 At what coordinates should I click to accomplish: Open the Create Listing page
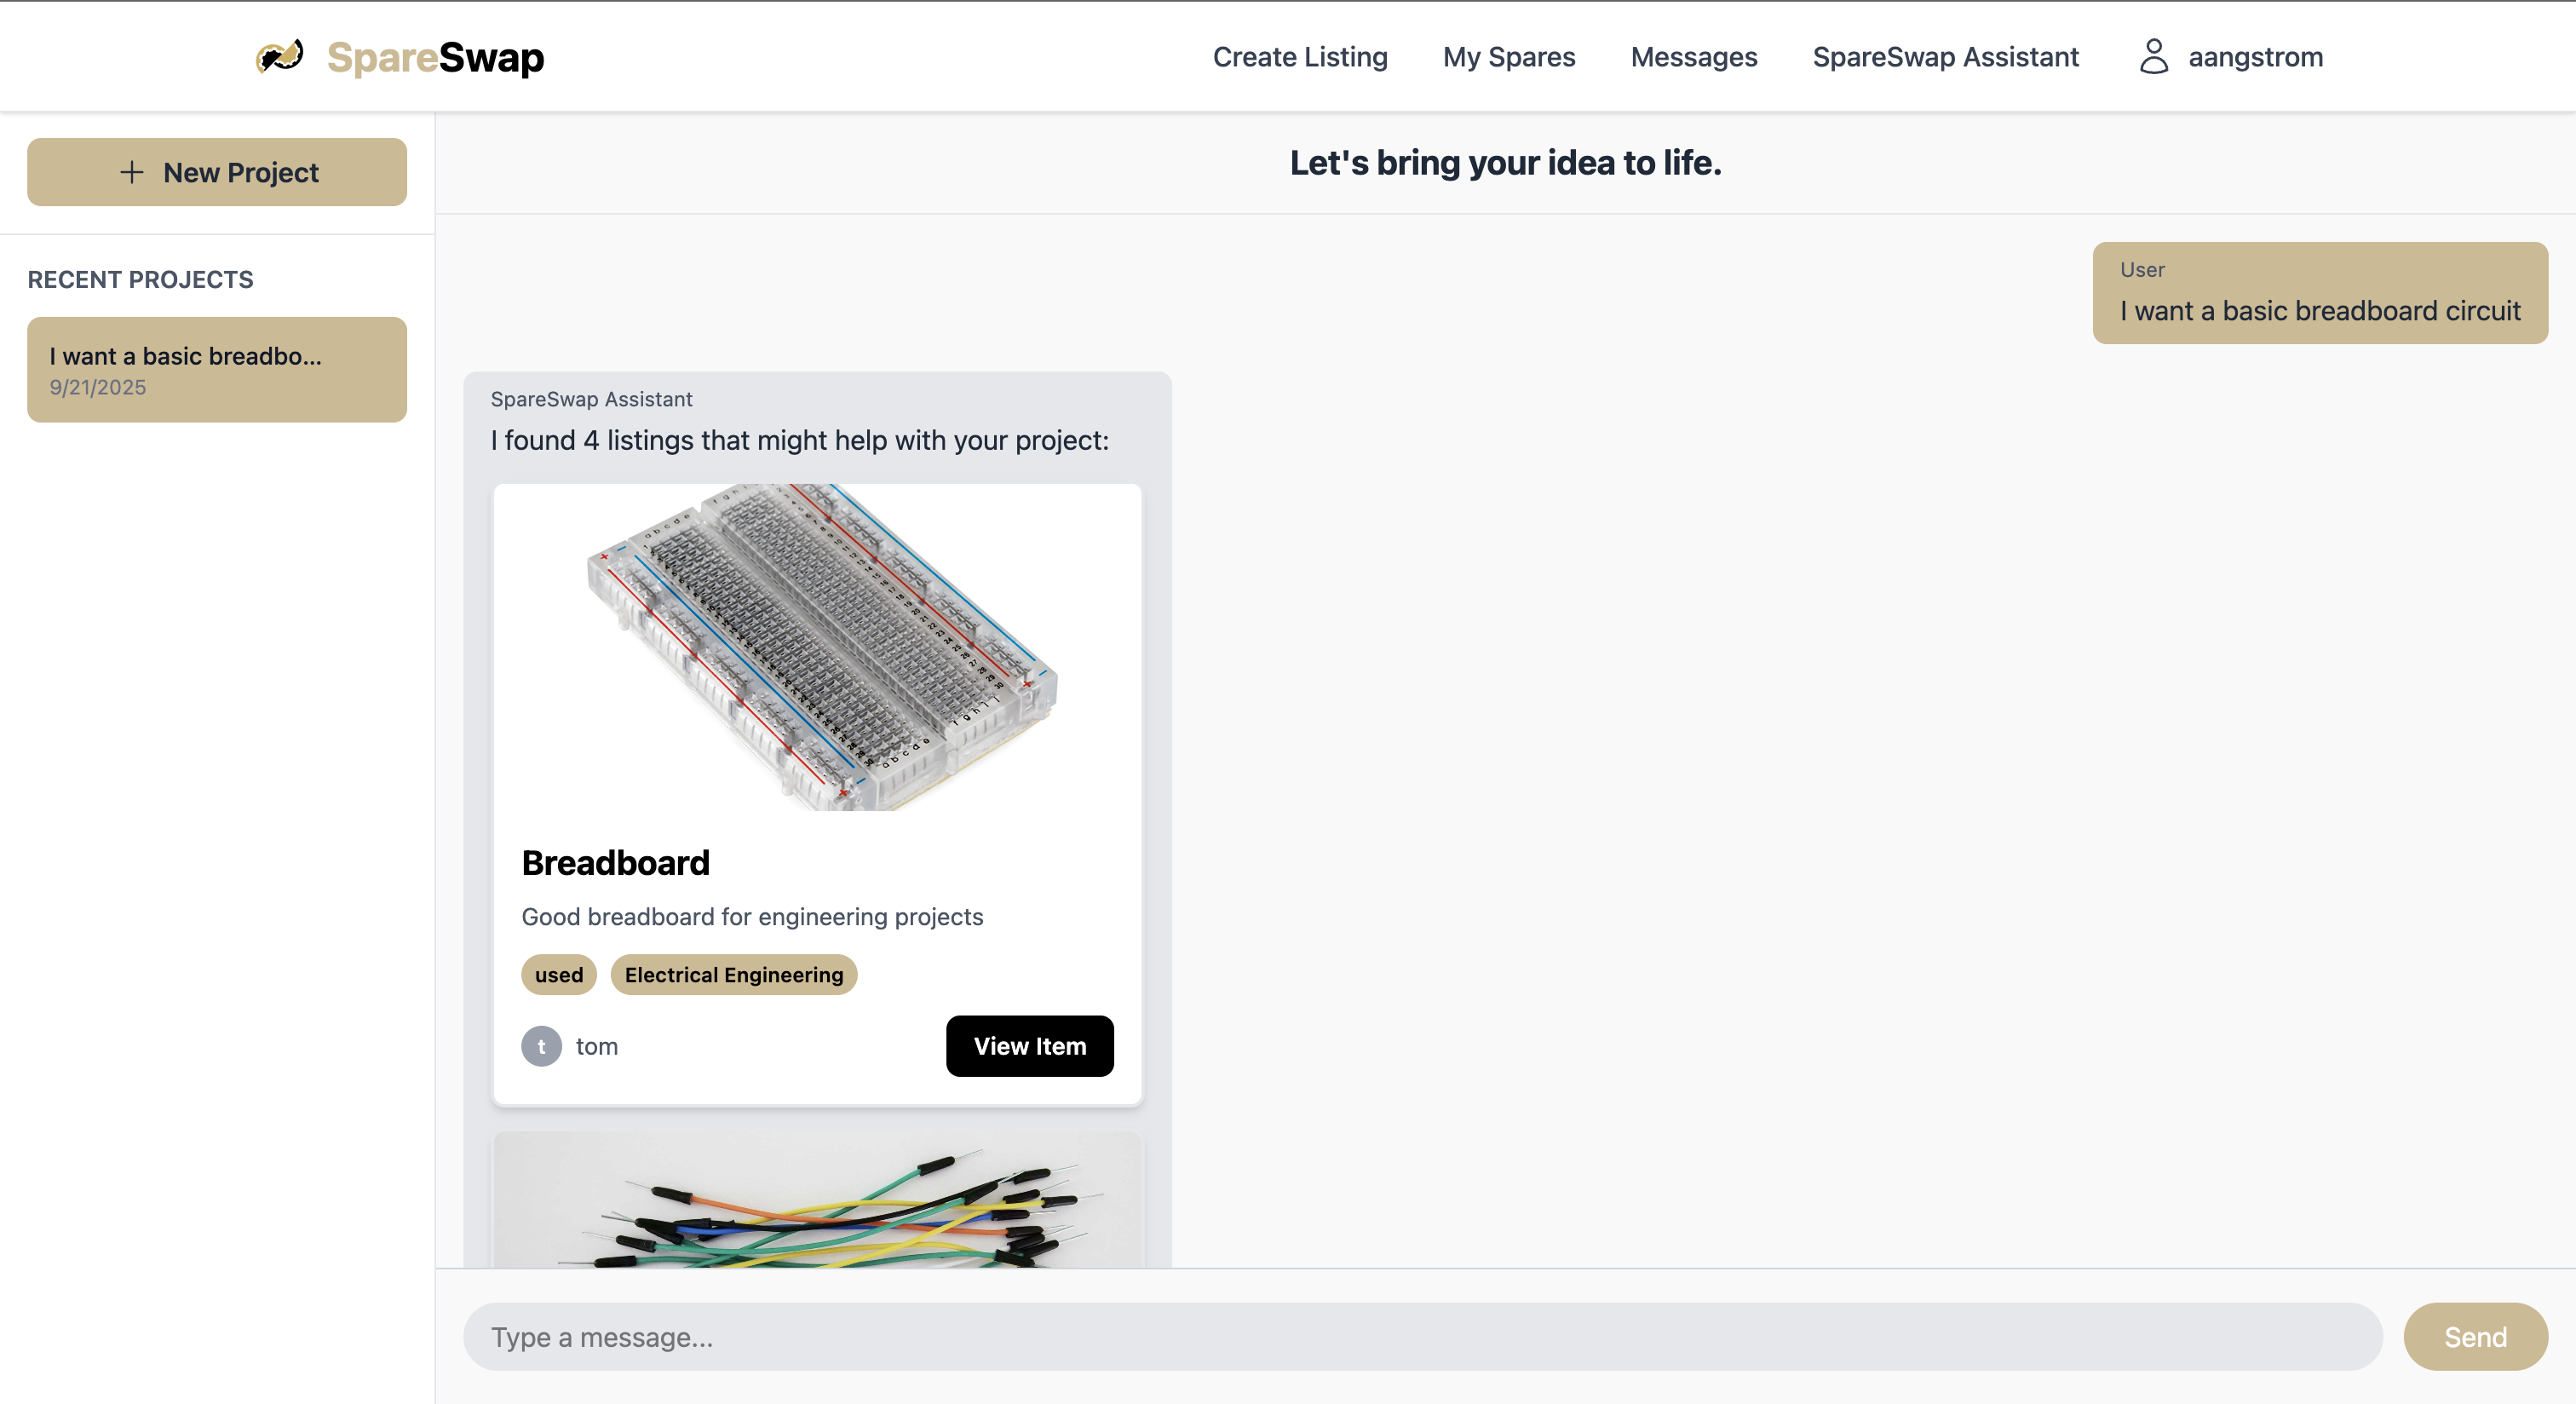1299,57
